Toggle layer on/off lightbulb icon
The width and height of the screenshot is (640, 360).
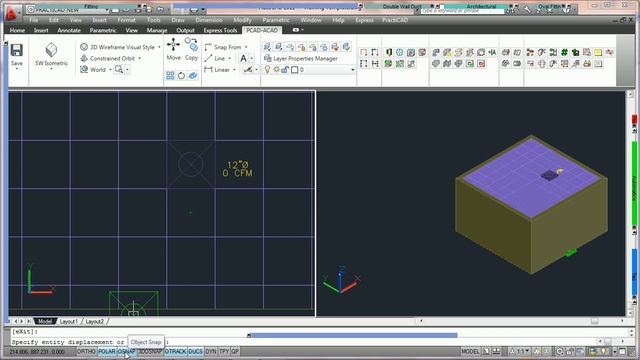(x=267, y=70)
